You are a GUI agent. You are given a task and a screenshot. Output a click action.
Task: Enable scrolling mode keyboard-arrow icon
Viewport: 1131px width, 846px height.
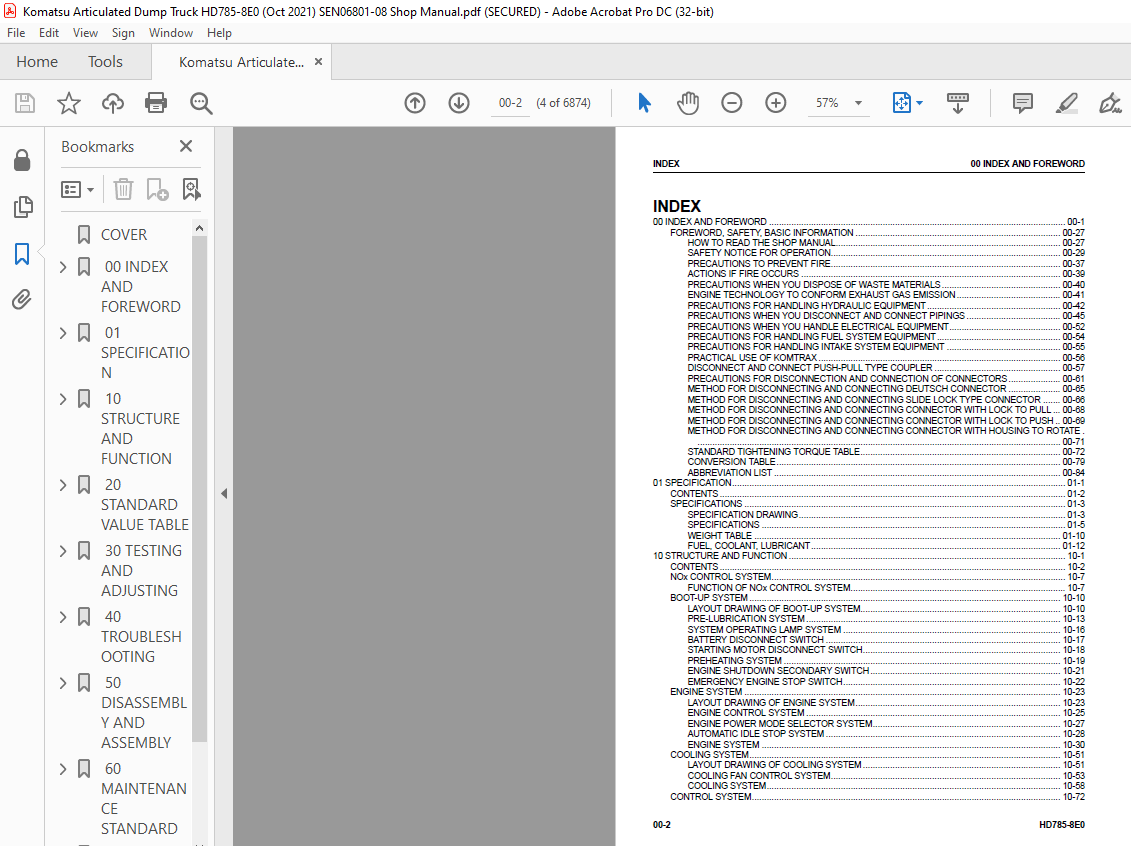(x=957, y=103)
